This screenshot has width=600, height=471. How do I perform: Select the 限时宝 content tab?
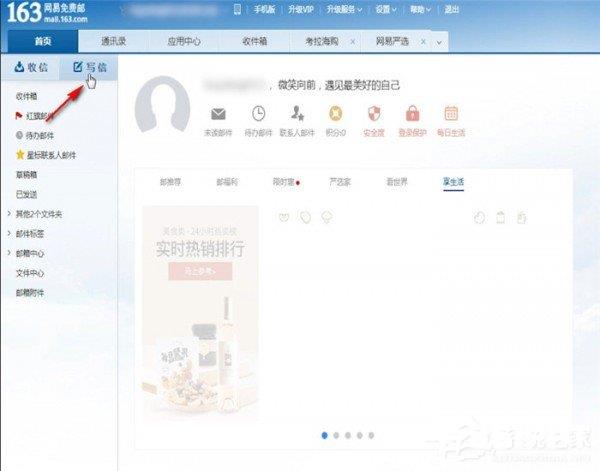click(x=284, y=182)
